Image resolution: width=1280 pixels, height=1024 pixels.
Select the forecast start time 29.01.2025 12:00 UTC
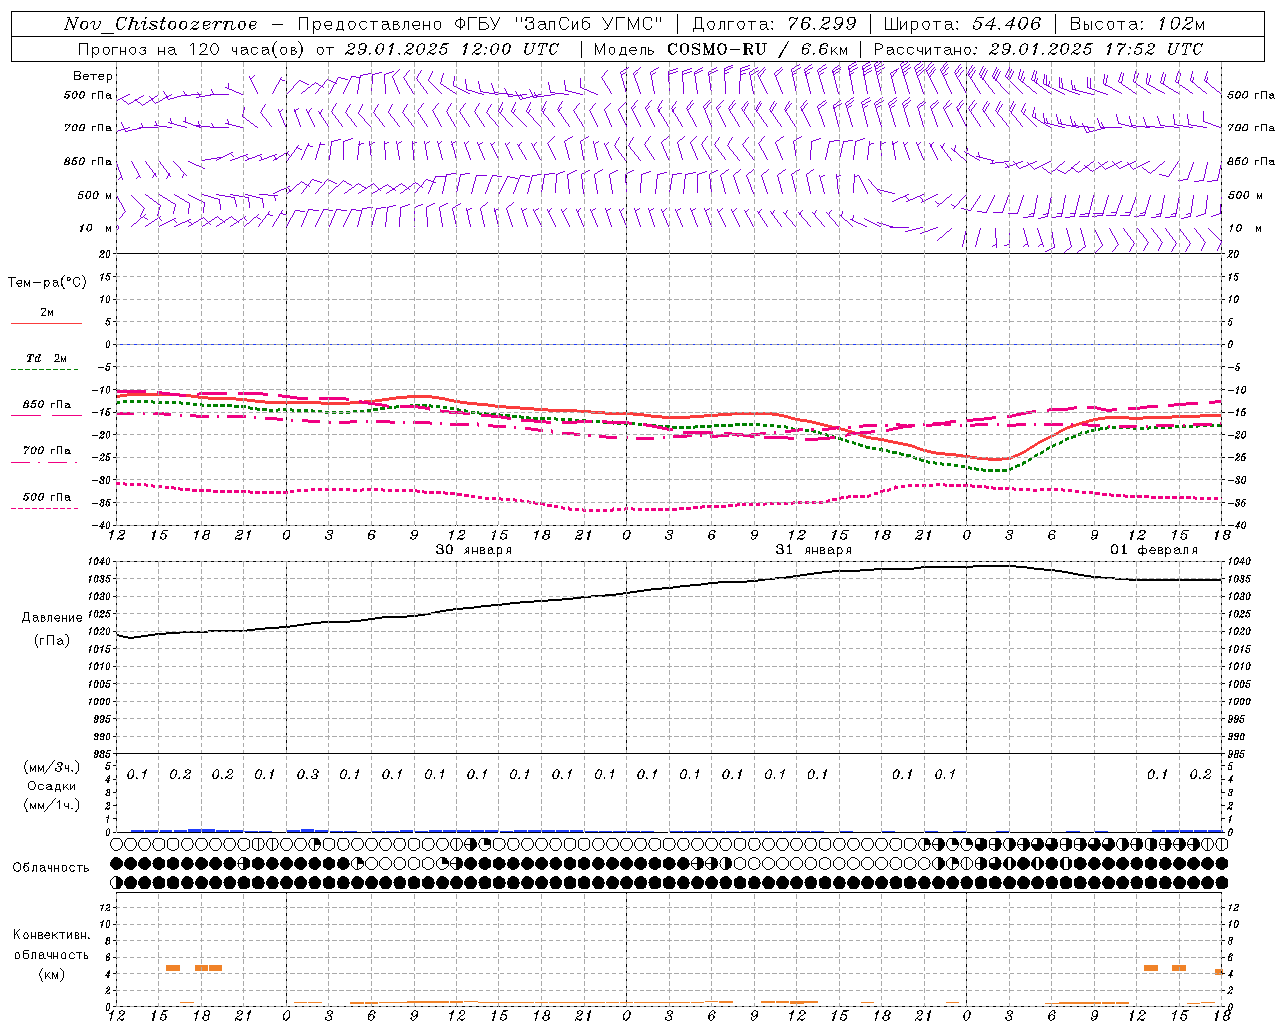tap(451, 49)
